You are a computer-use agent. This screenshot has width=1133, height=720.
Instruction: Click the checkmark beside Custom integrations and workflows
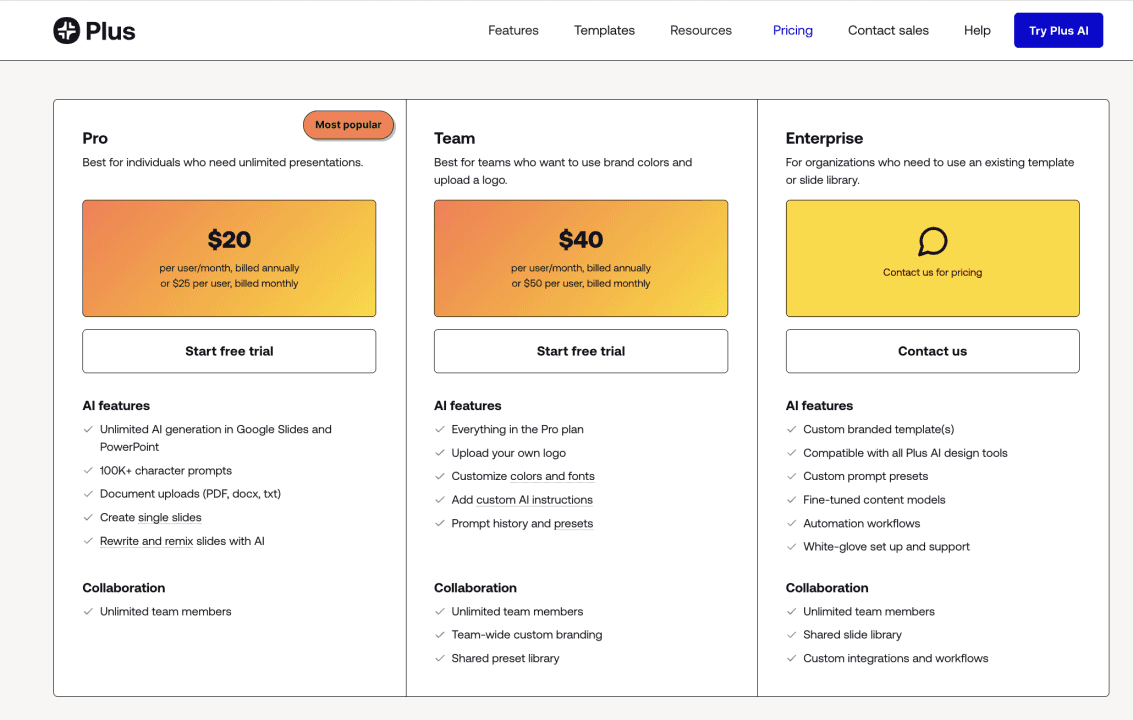pos(791,659)
